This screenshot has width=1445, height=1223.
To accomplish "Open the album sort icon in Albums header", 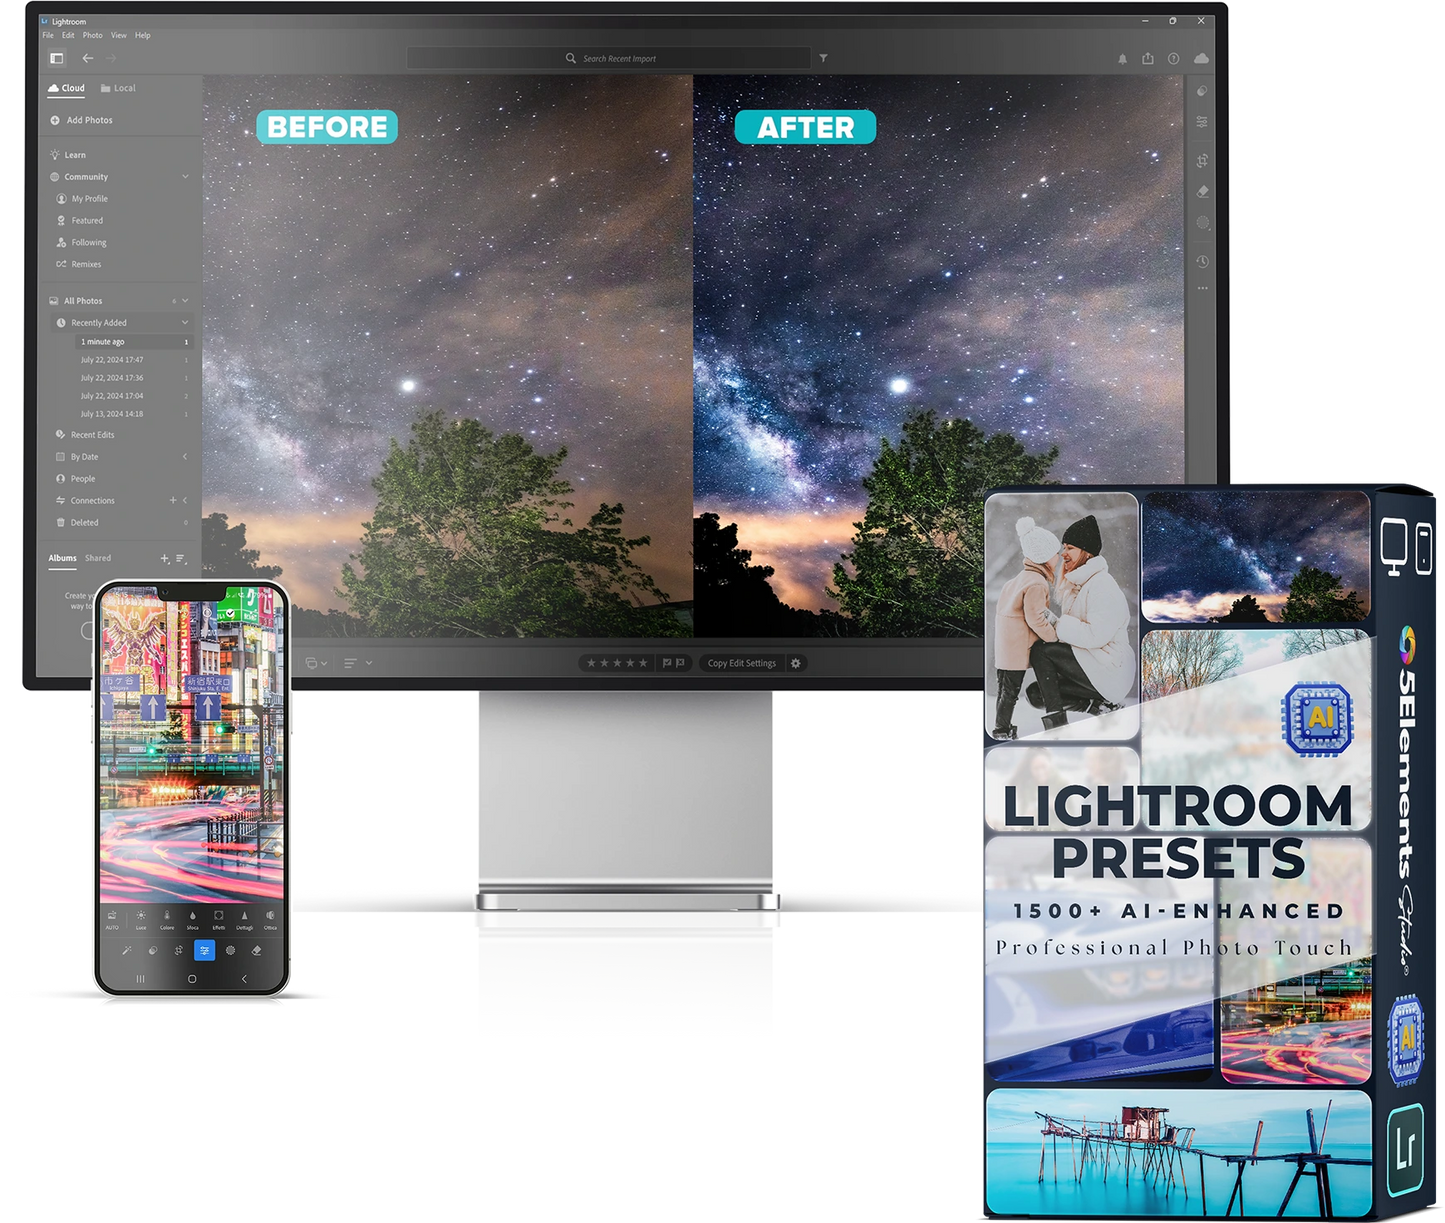I will (181, 558).
